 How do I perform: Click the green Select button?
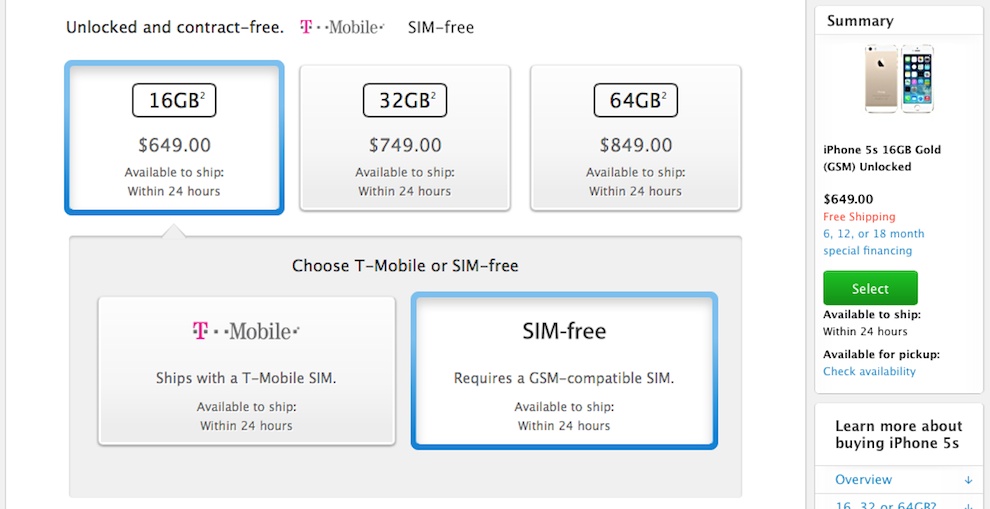[870, 289]
